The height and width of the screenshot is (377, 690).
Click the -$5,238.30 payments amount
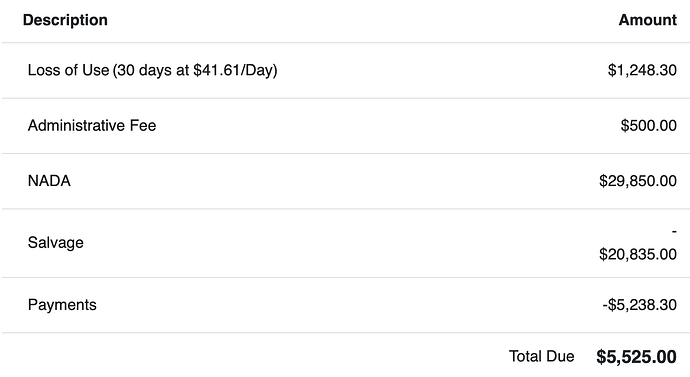639,305
